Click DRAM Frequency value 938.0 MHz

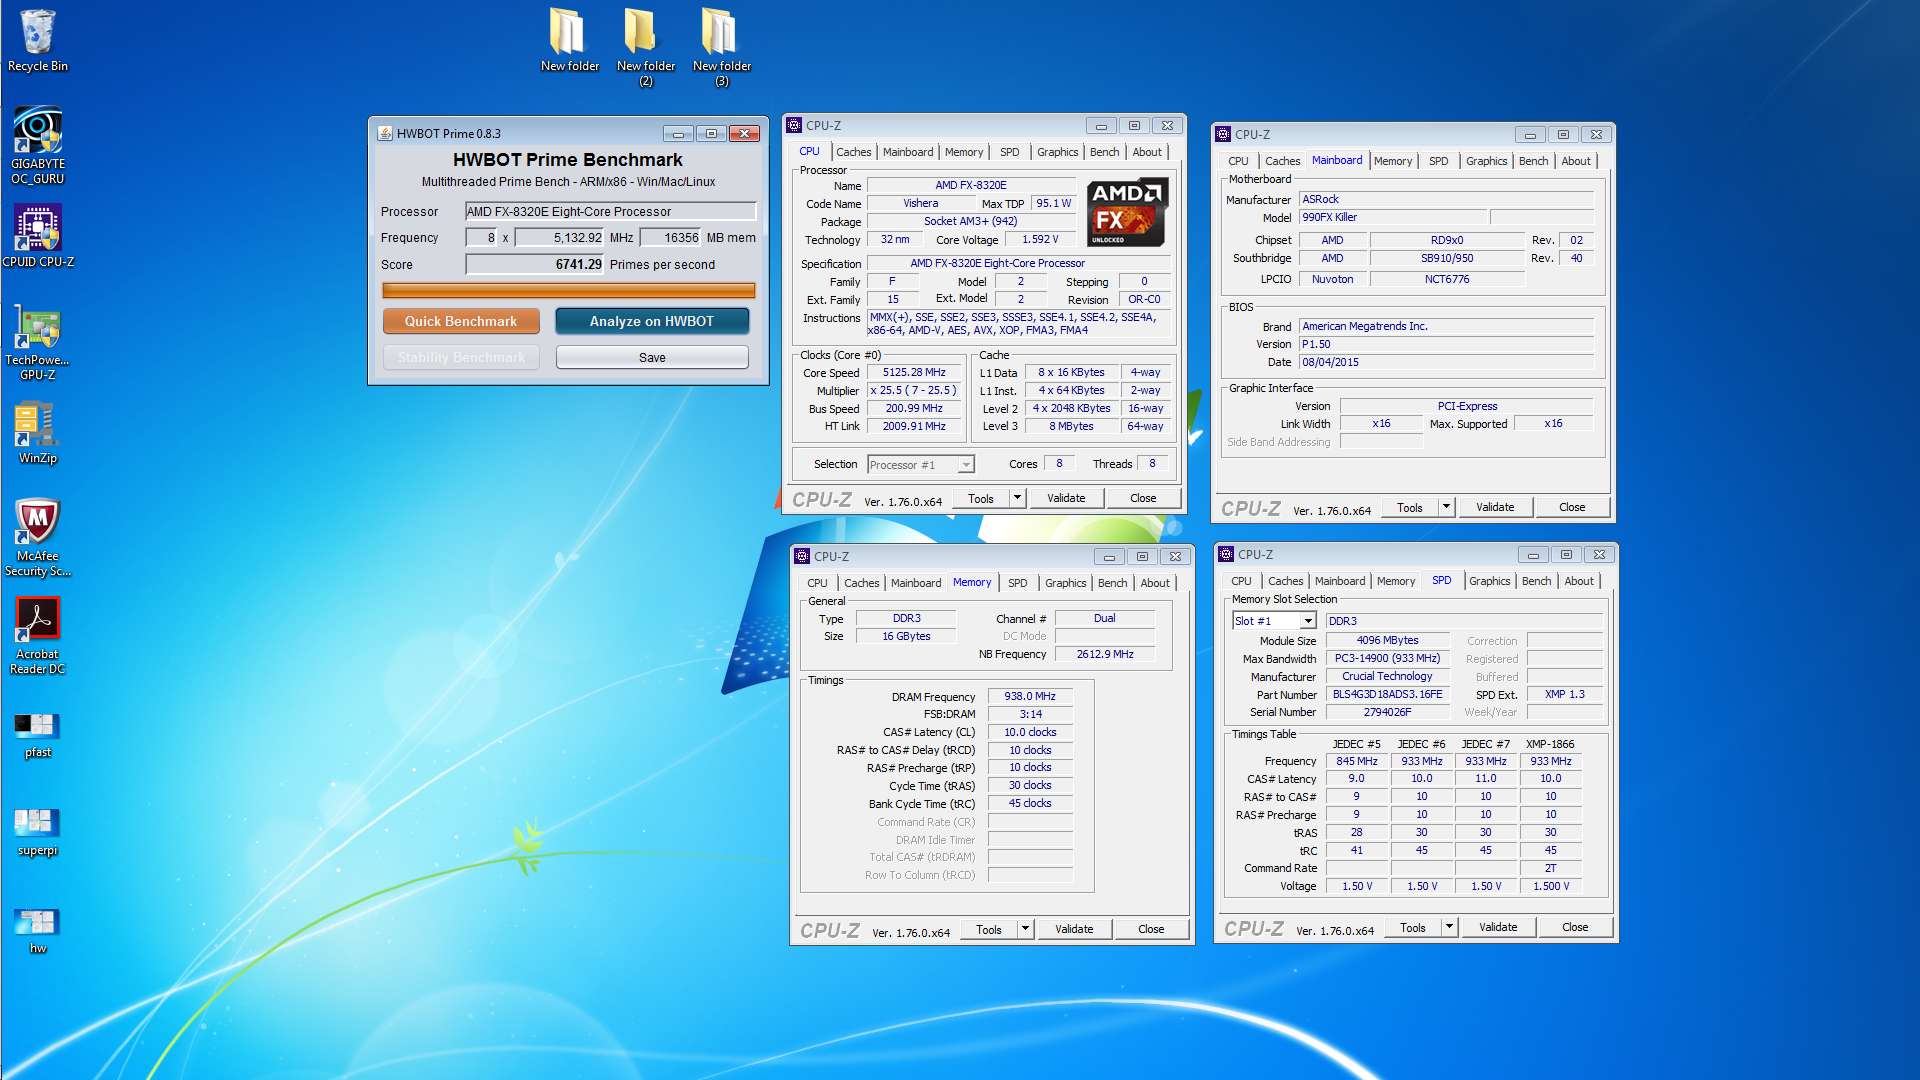pos(1030,696)
